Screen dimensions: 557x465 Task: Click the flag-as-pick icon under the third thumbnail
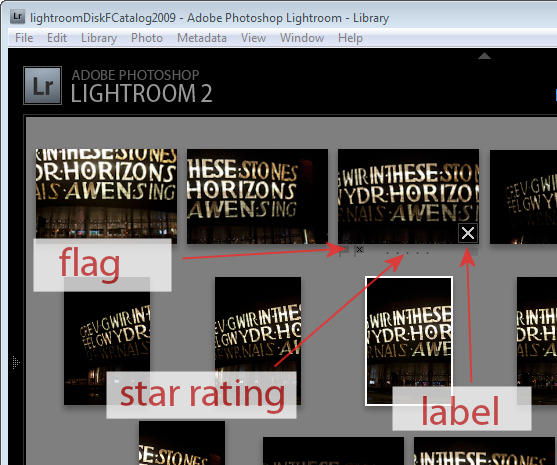[x=344, y=250]
